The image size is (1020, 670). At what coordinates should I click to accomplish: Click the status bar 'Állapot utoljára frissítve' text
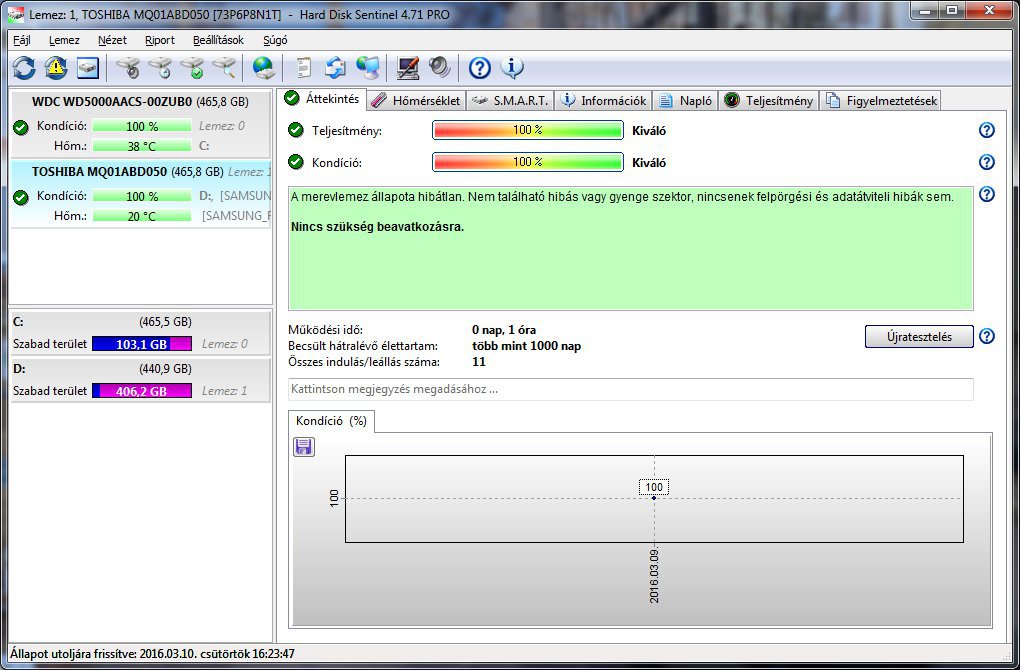[x=152, y=654]
